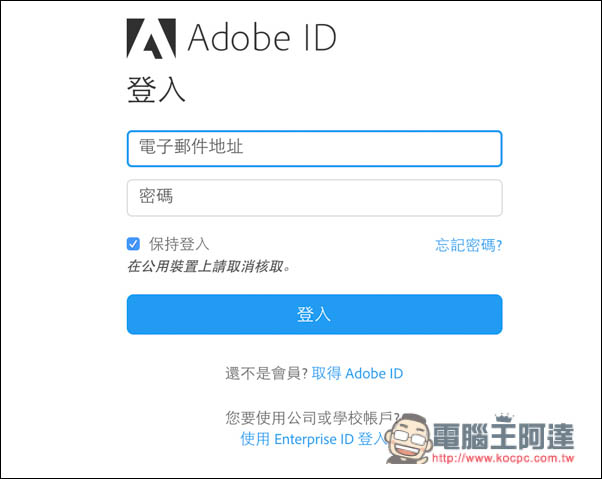The width and height of the screenshot is (602, 479).
Task: Focus the 電子郵件地址 email field
Action: 314,149
